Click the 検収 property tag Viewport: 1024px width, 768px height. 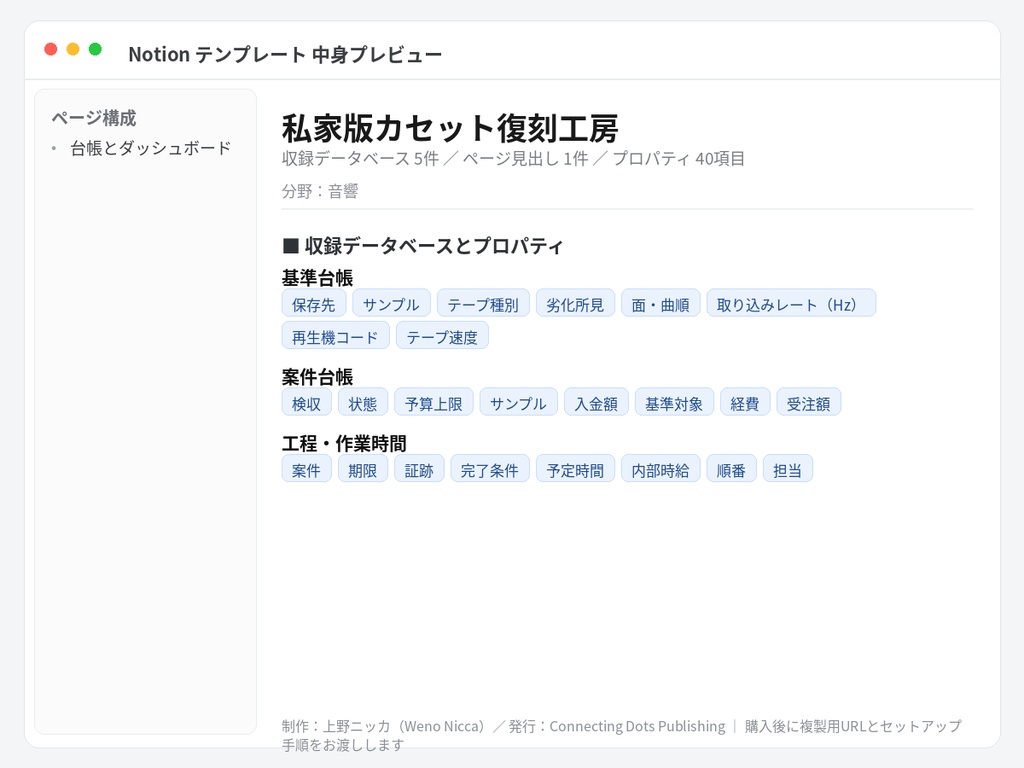pos(306,404)
